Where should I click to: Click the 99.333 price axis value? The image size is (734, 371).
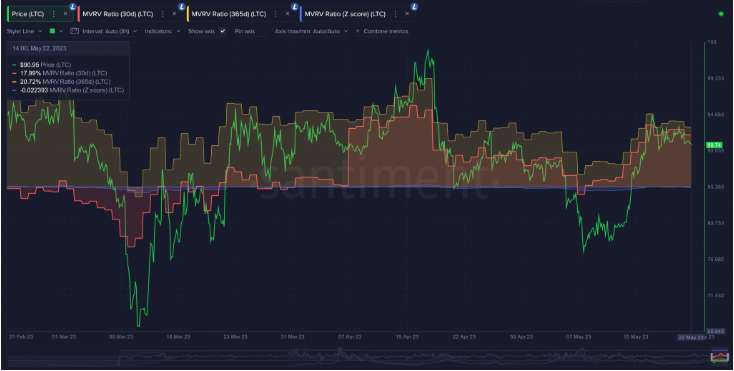(x=715, y=78)
